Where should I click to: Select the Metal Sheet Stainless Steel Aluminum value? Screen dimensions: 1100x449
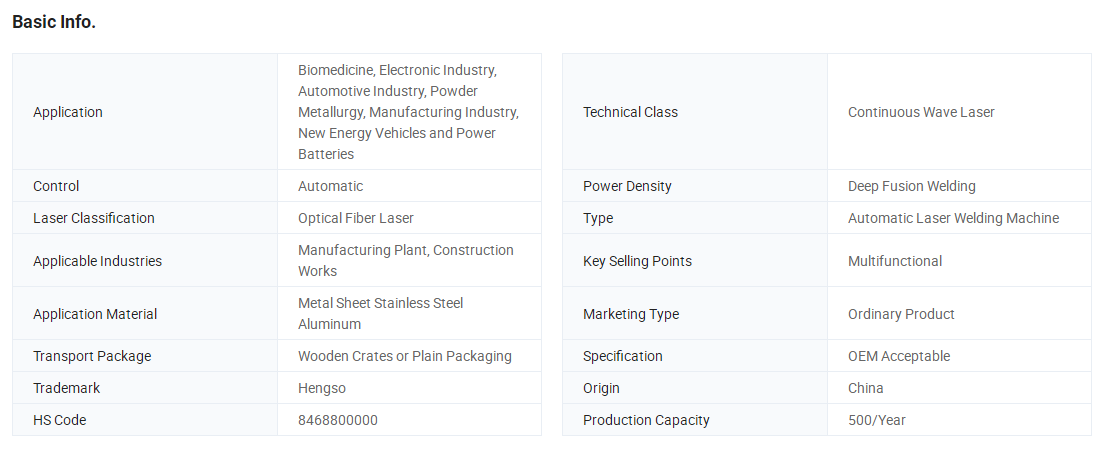(x=380, y=314)
